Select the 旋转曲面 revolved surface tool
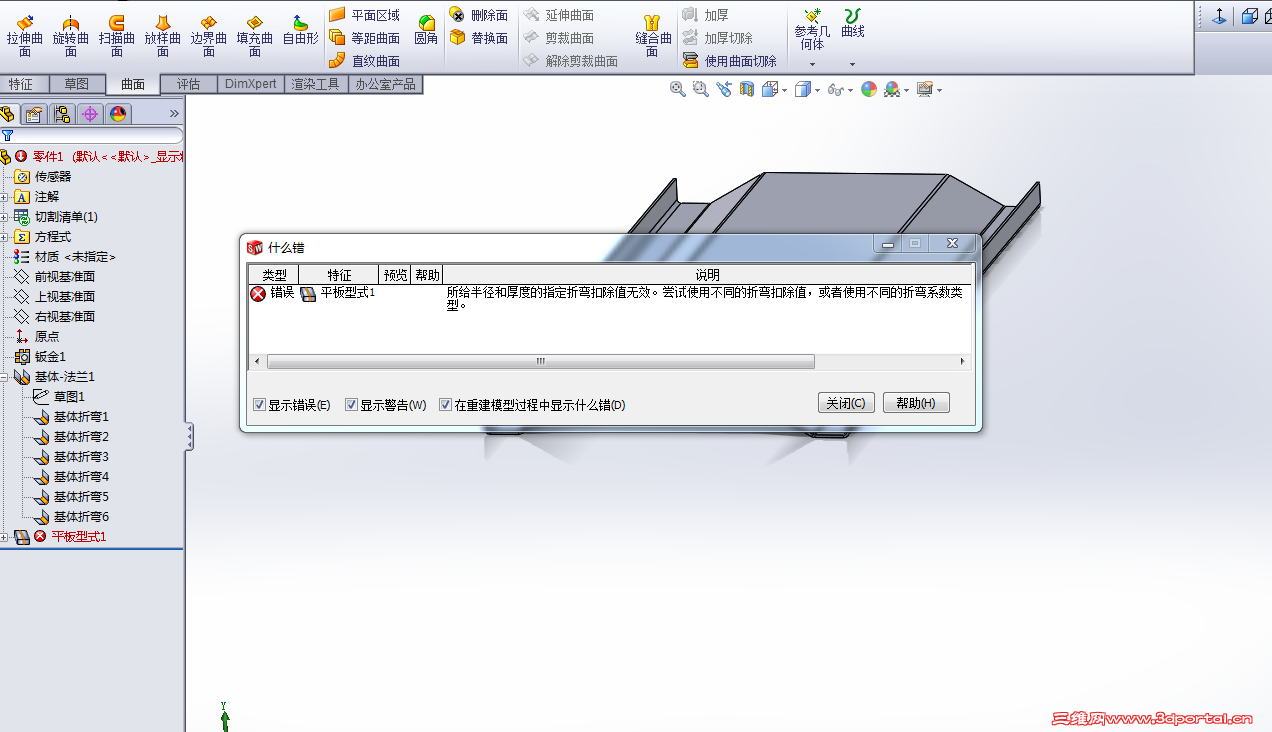1272x732 pixels. coord(71,36)
